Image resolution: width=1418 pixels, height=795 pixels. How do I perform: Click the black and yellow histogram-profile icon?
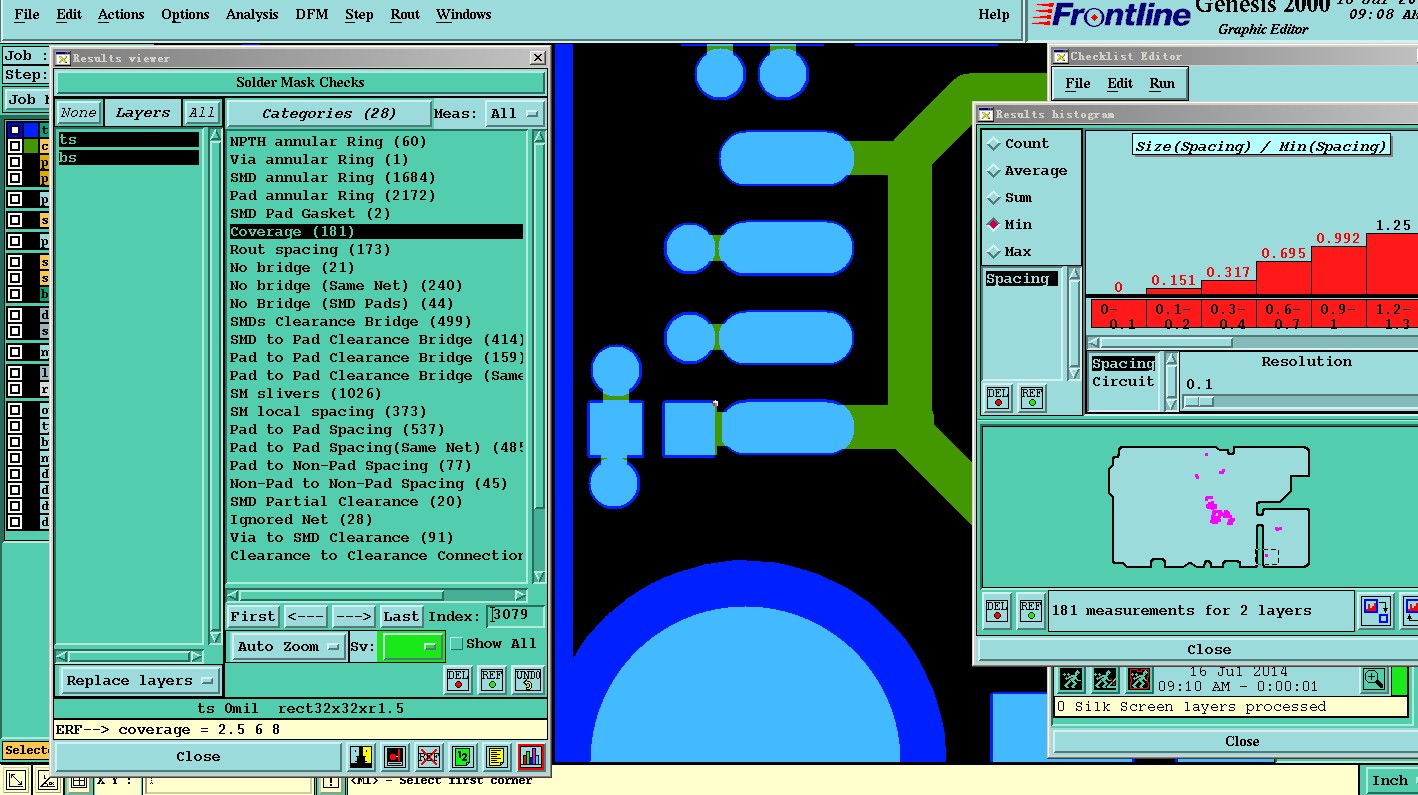(361, 756)
